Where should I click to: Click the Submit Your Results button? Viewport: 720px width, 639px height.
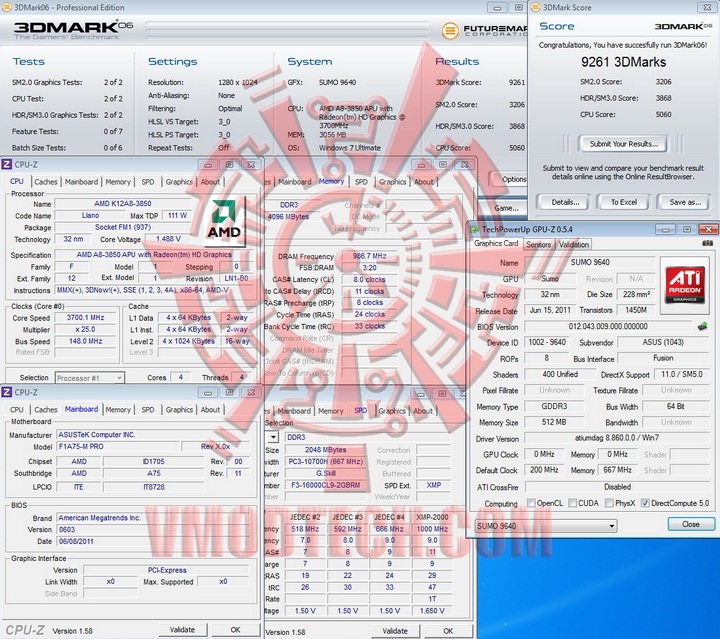point(623,144)
